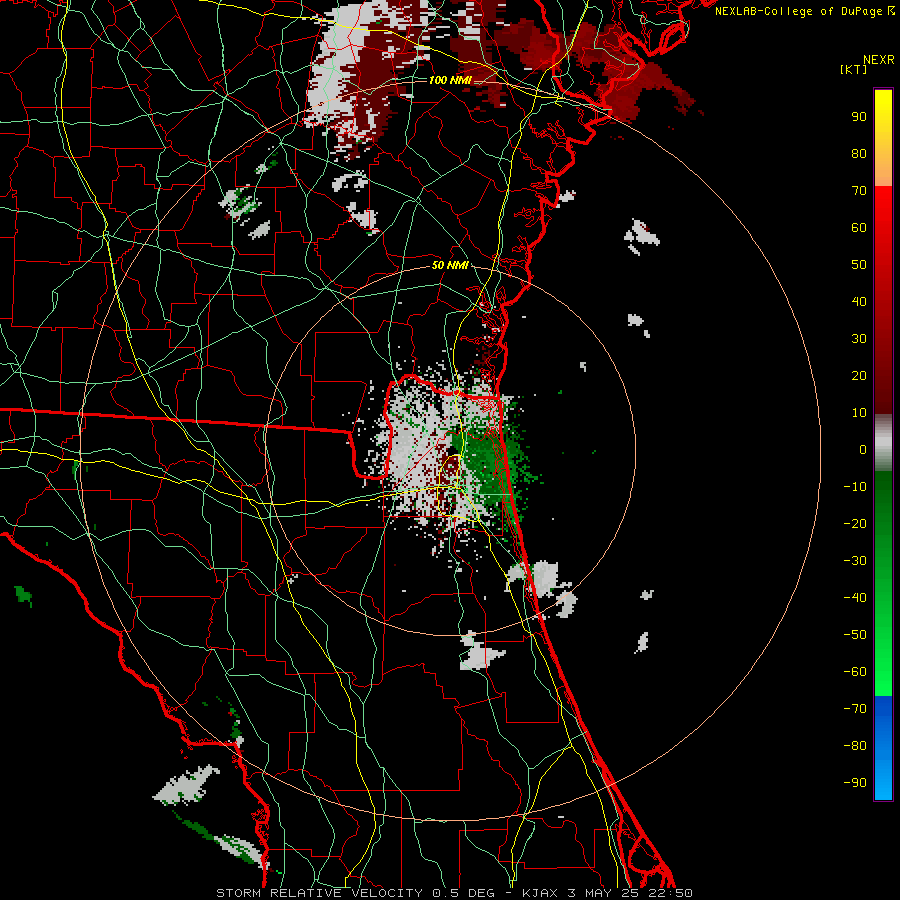Click the [KT] units label
This screenshot has width=900, height=900.
pos(854,69)
